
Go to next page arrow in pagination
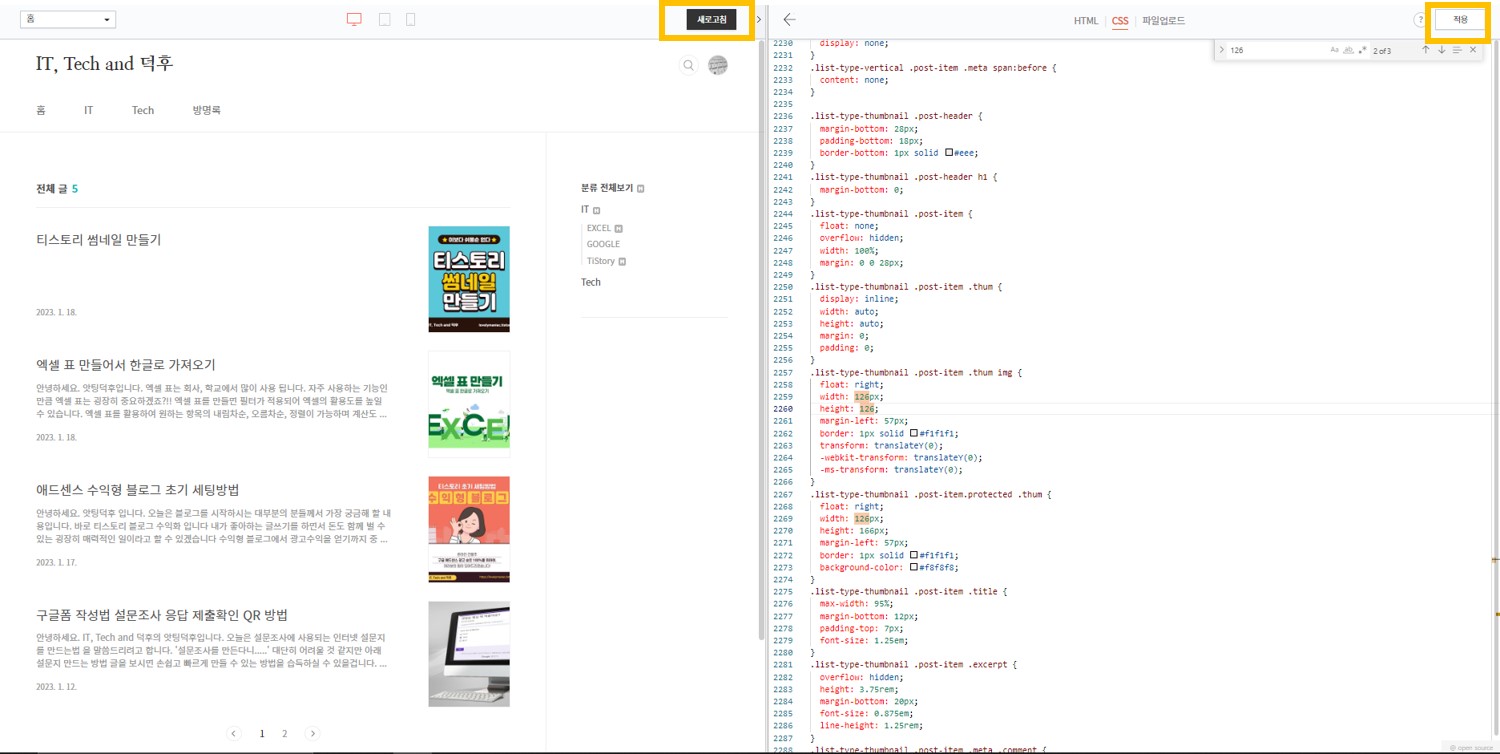tap(312, 733)
